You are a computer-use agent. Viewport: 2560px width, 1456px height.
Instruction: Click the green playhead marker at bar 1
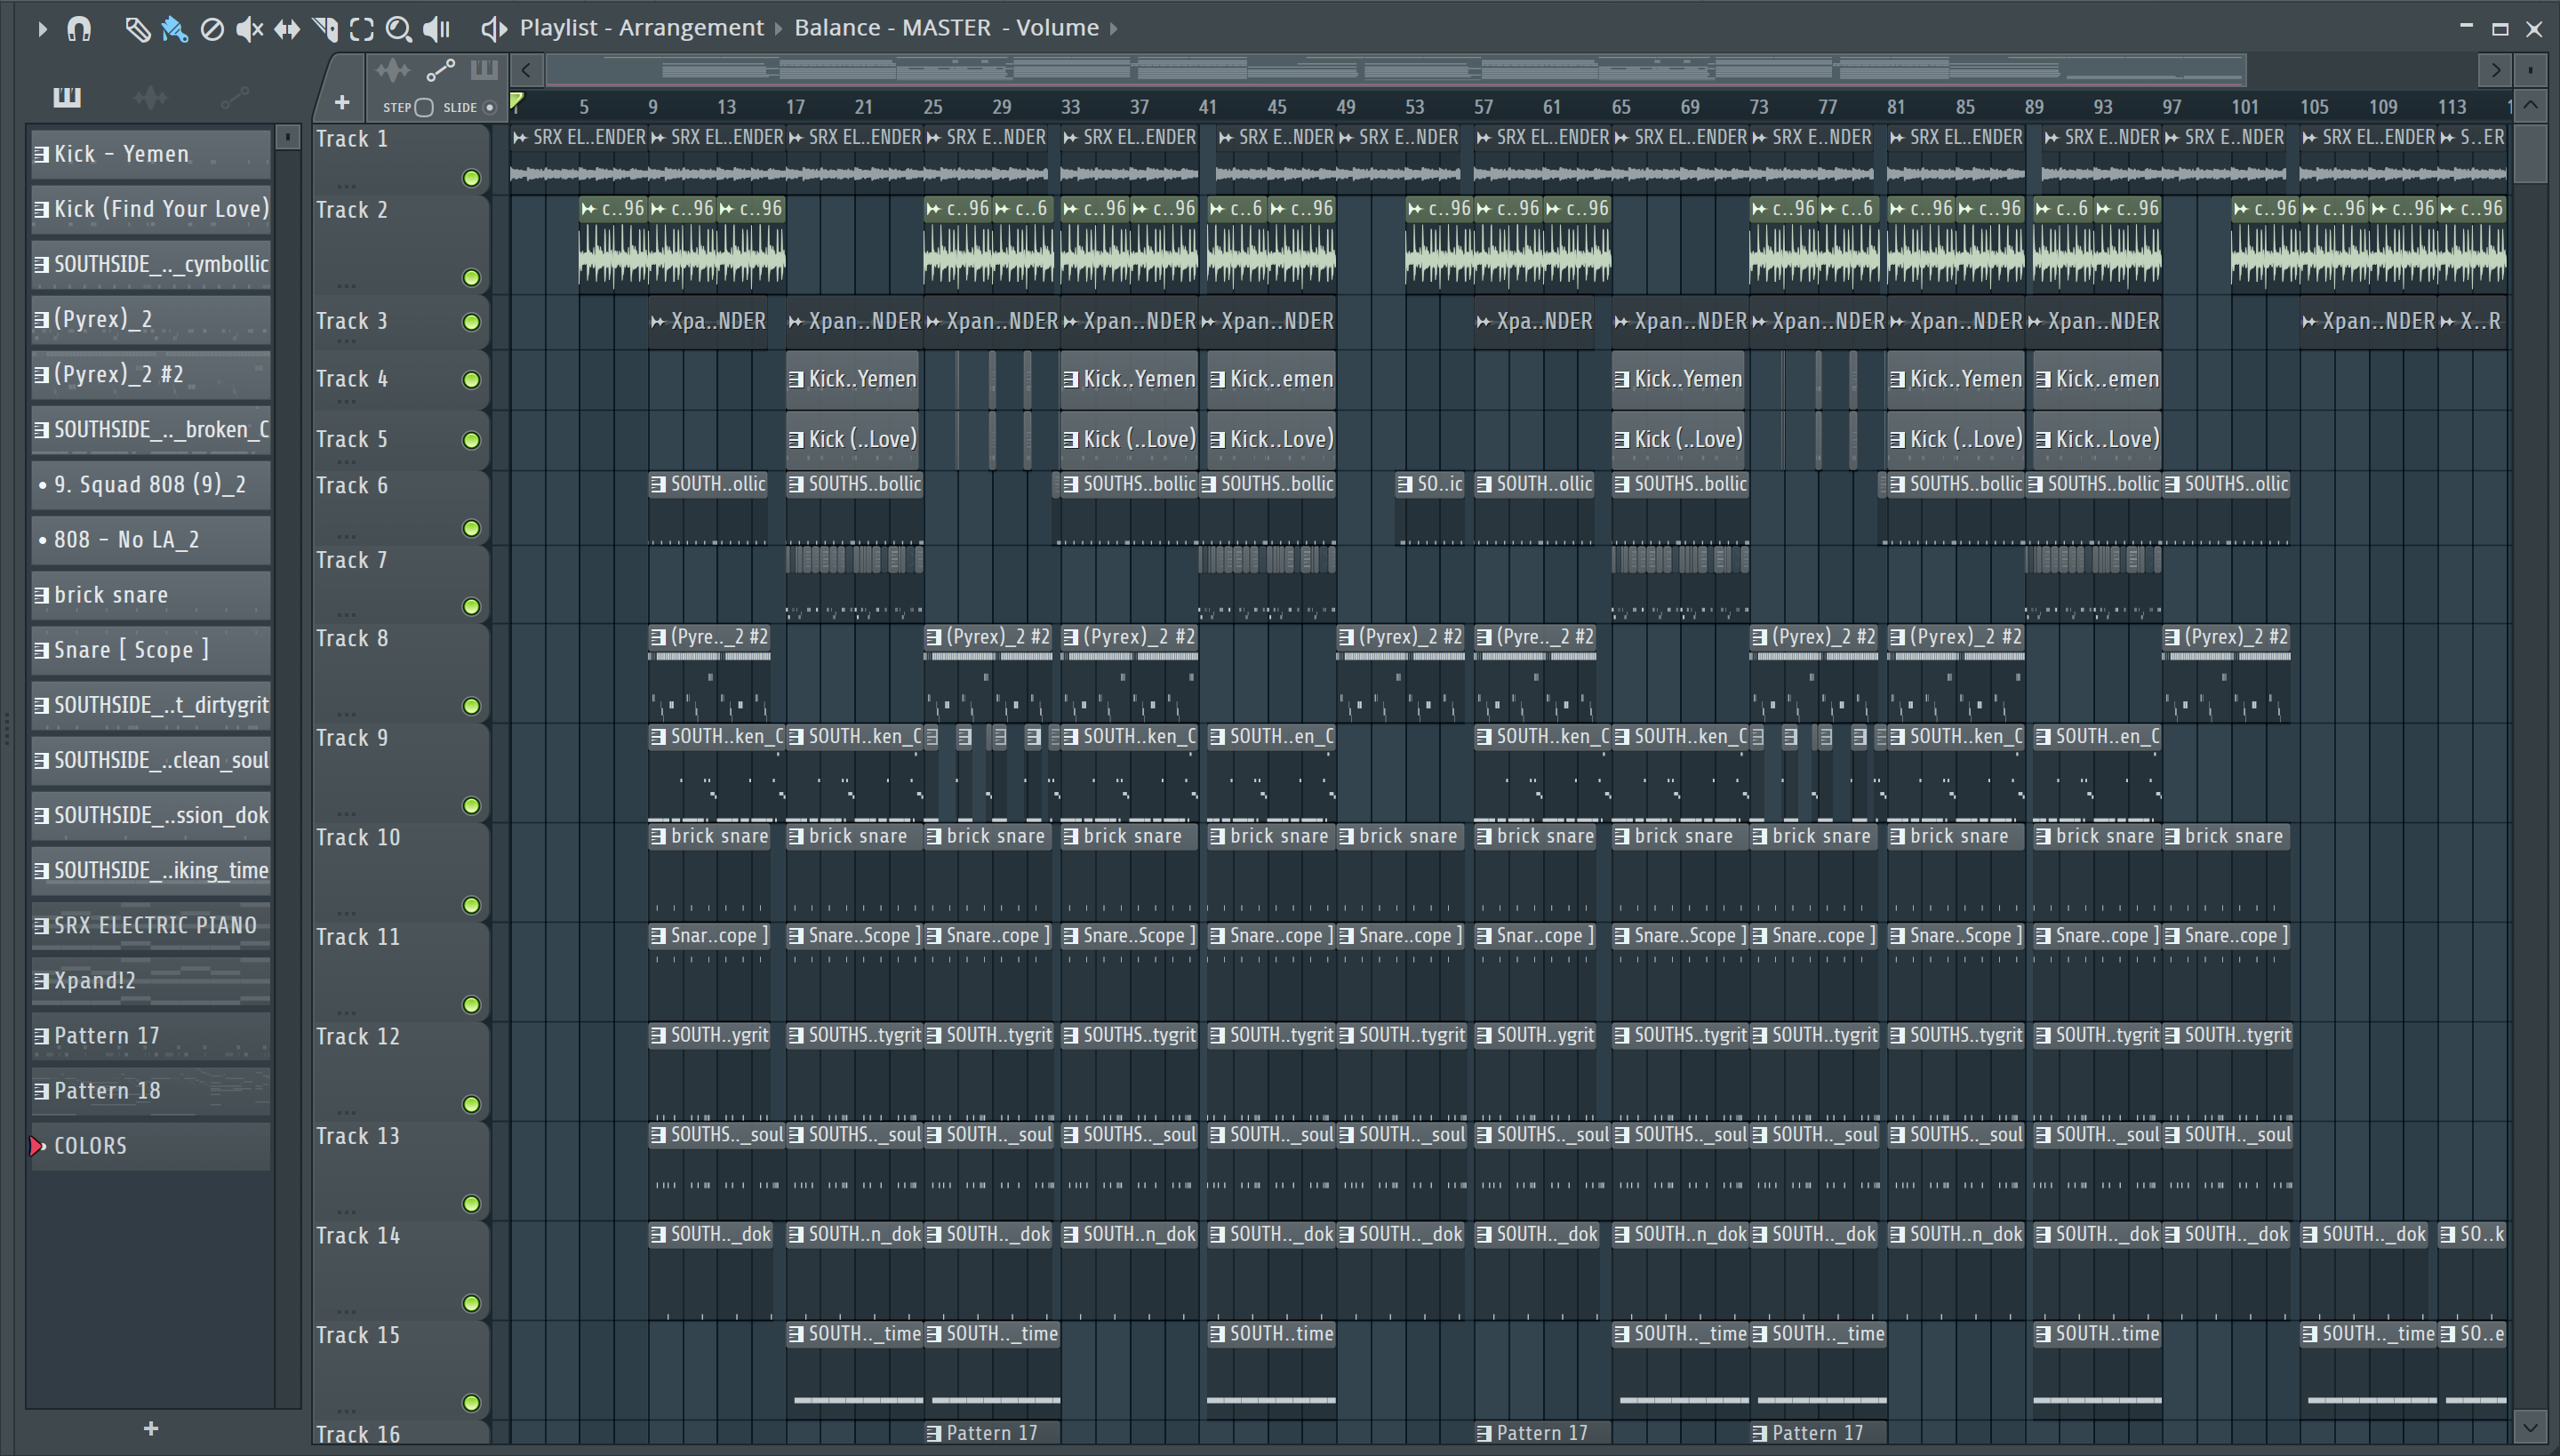click(517, 101)
